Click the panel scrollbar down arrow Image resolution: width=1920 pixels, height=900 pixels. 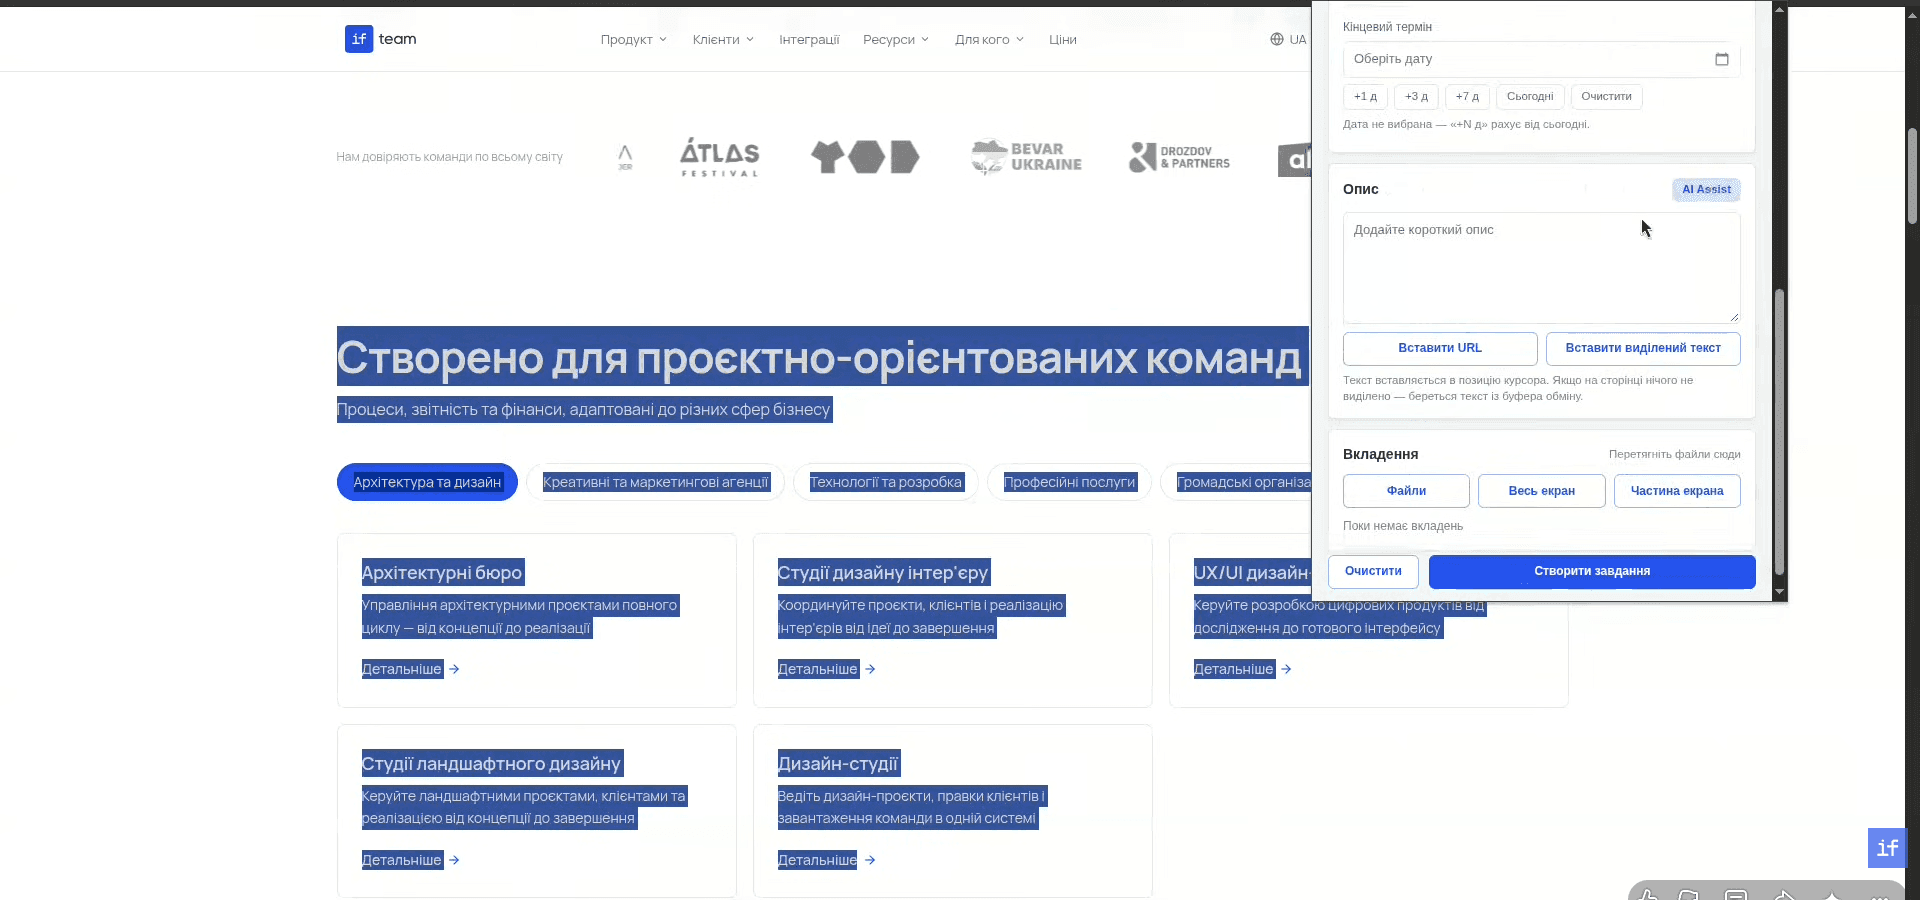tap(1779, 593)
